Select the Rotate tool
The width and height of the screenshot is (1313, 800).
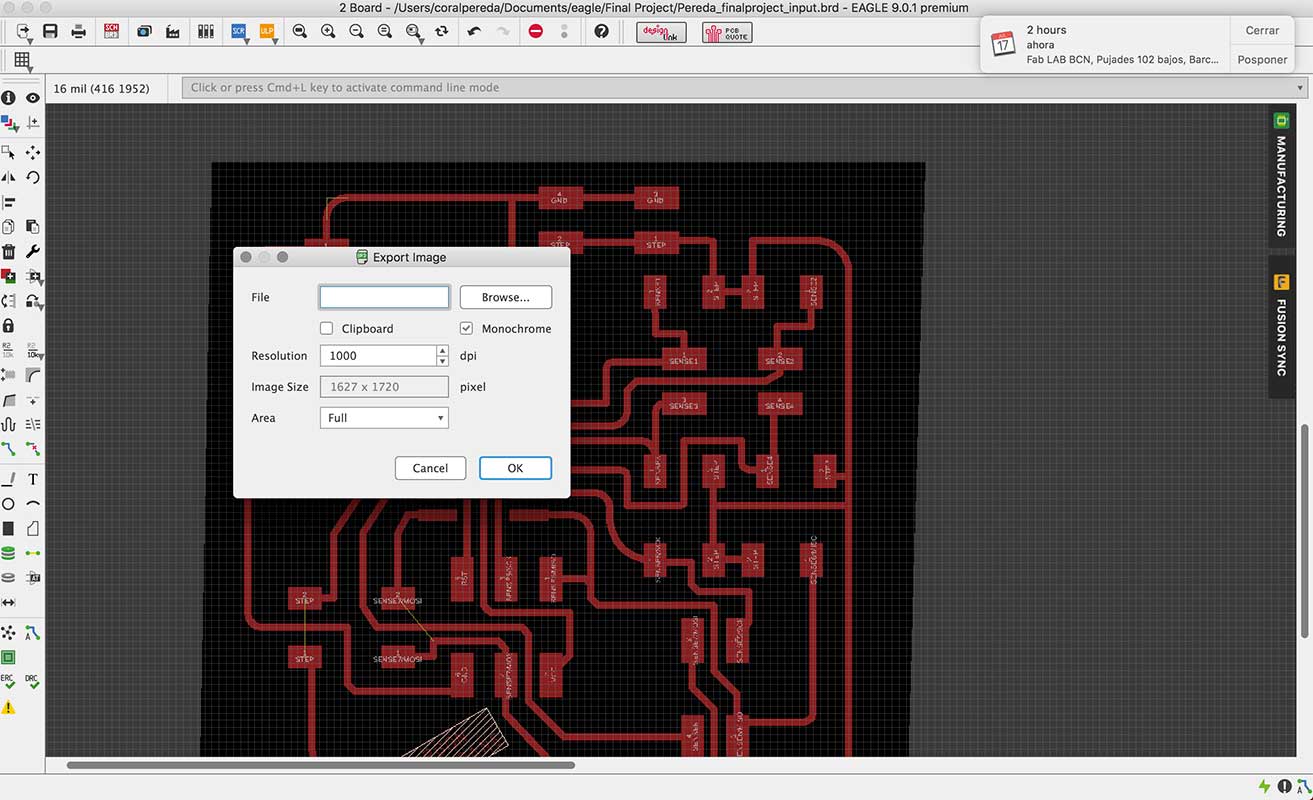(x=33, y=178)
